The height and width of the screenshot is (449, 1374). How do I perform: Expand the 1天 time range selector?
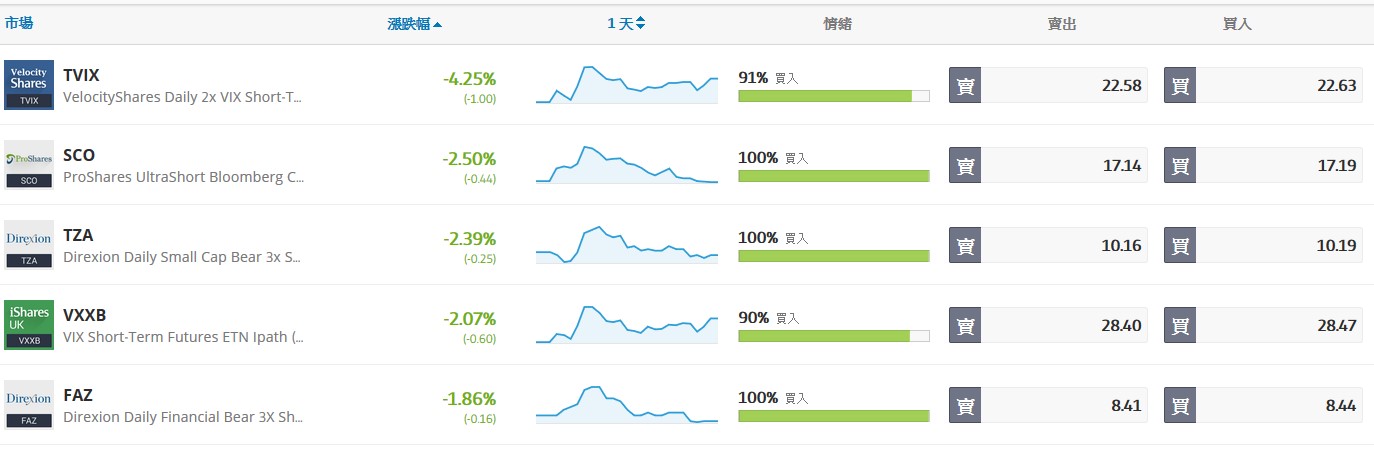click(626, 24)
